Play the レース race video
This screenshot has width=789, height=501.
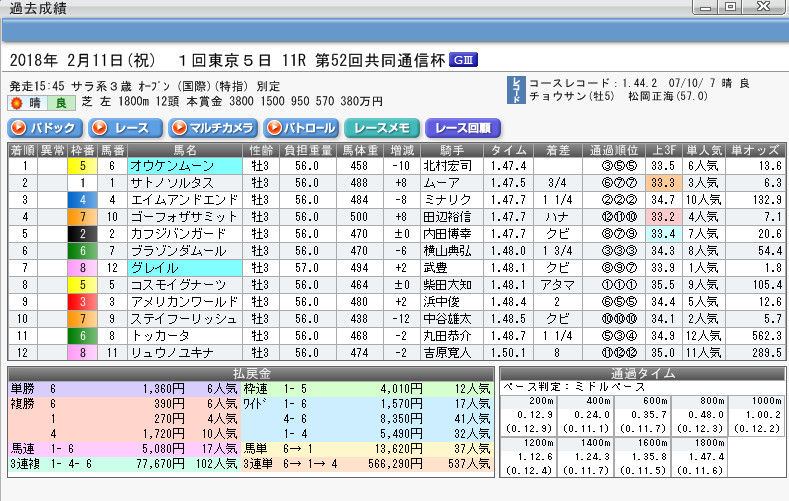click(125, 128)
